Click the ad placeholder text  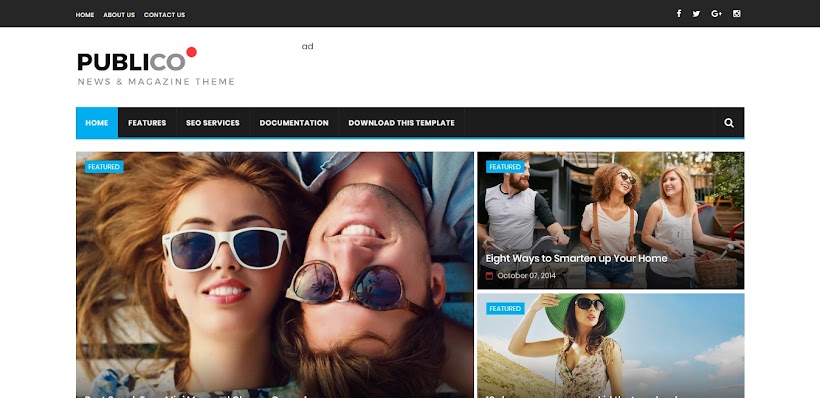pyautogui.click(x=308, y=46)
